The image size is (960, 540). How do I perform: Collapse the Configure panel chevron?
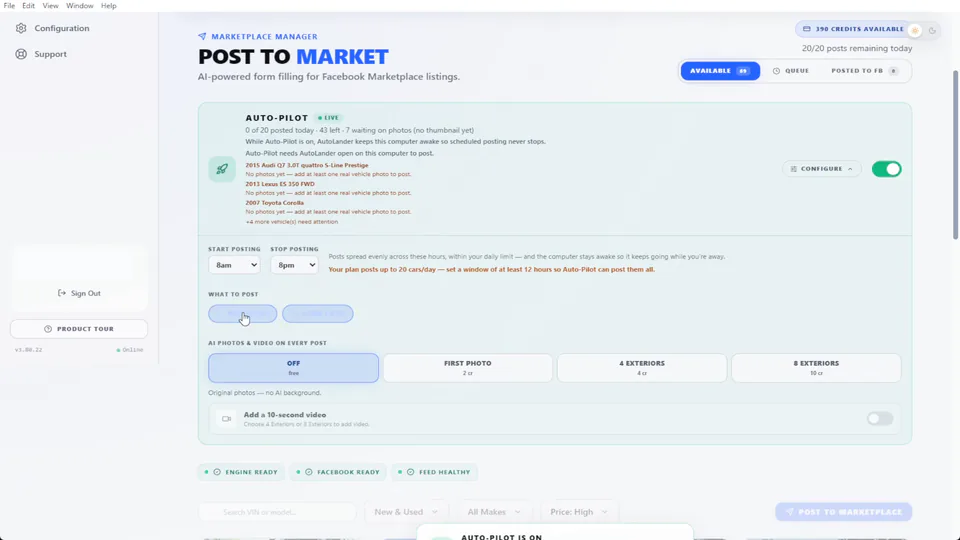click(x=850, y=169)
